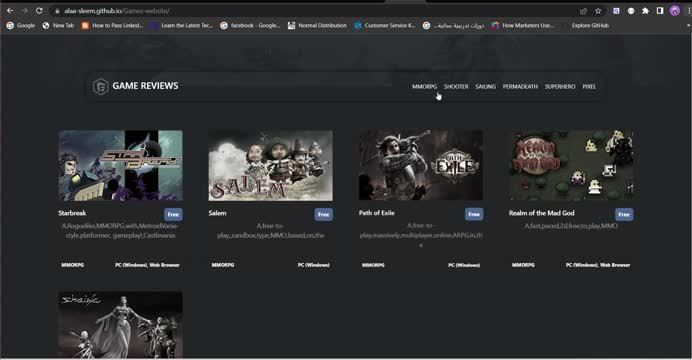
Task: Click the Free badge on Path of Exile
Action: coord(474,214)
